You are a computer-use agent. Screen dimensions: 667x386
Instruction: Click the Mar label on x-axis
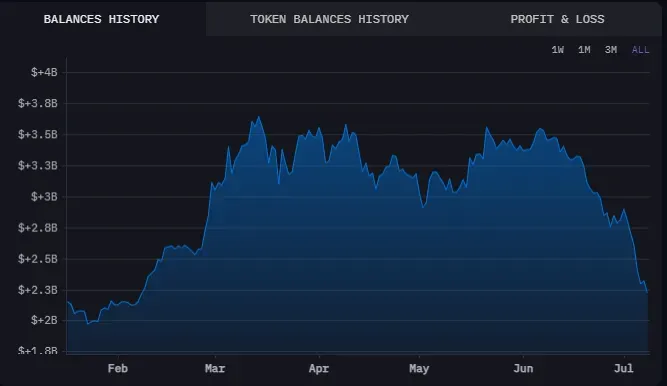coord(215,368)
